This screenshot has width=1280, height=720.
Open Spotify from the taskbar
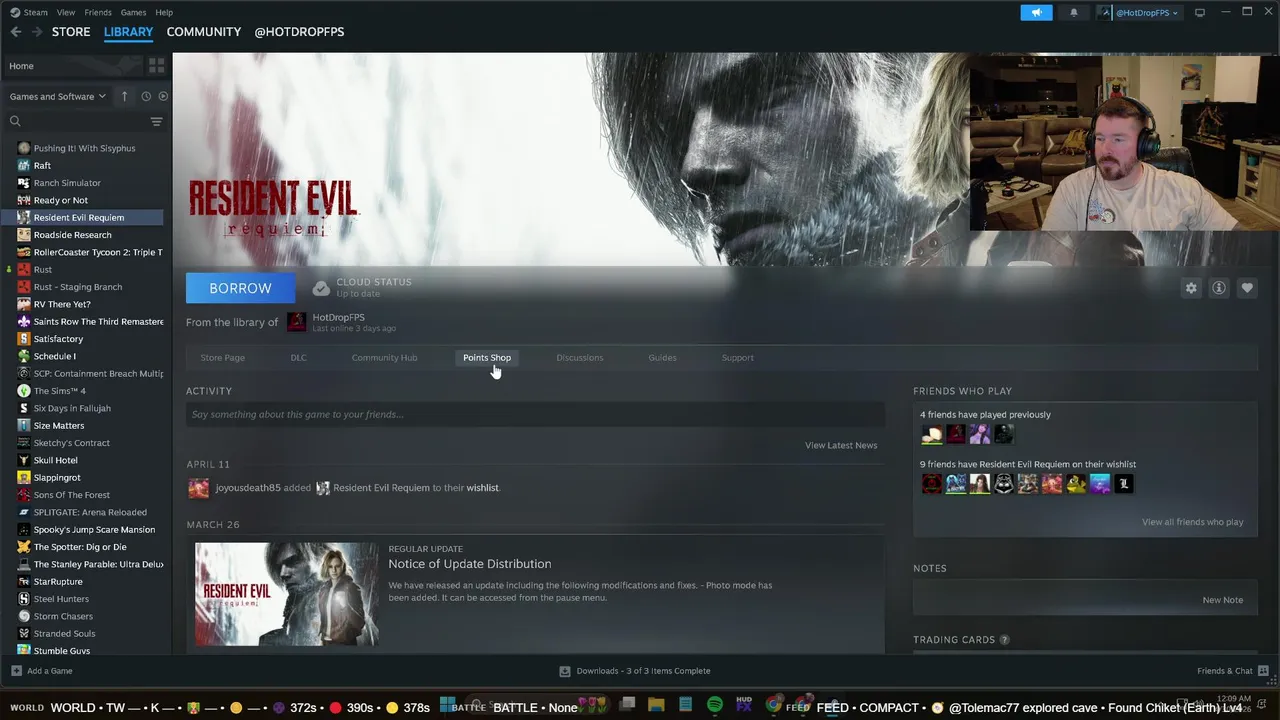(715, 705)
